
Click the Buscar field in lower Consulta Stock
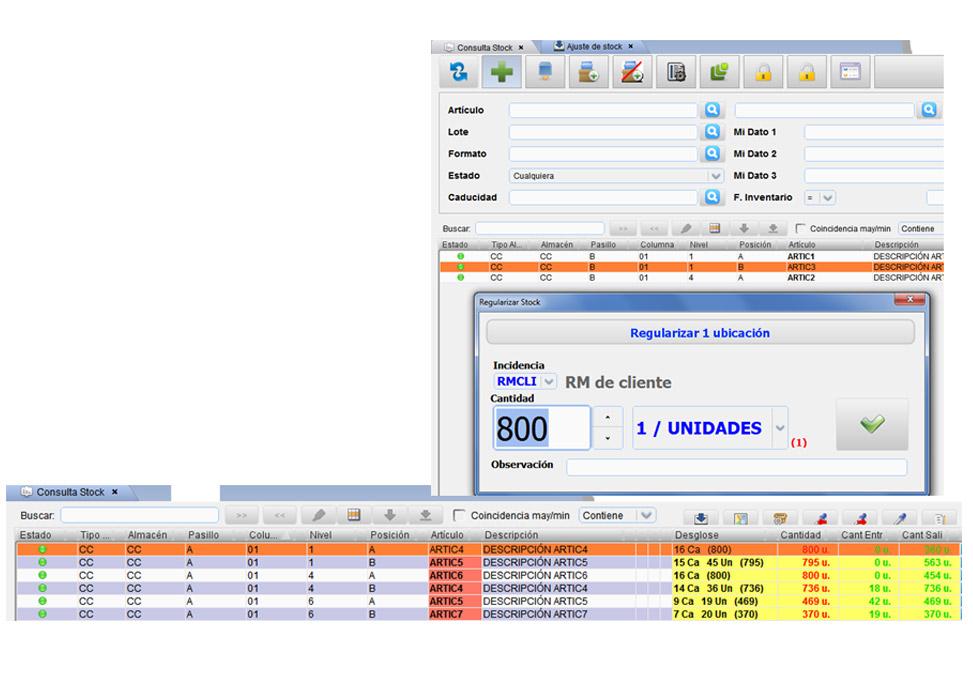tap(140, 515)
